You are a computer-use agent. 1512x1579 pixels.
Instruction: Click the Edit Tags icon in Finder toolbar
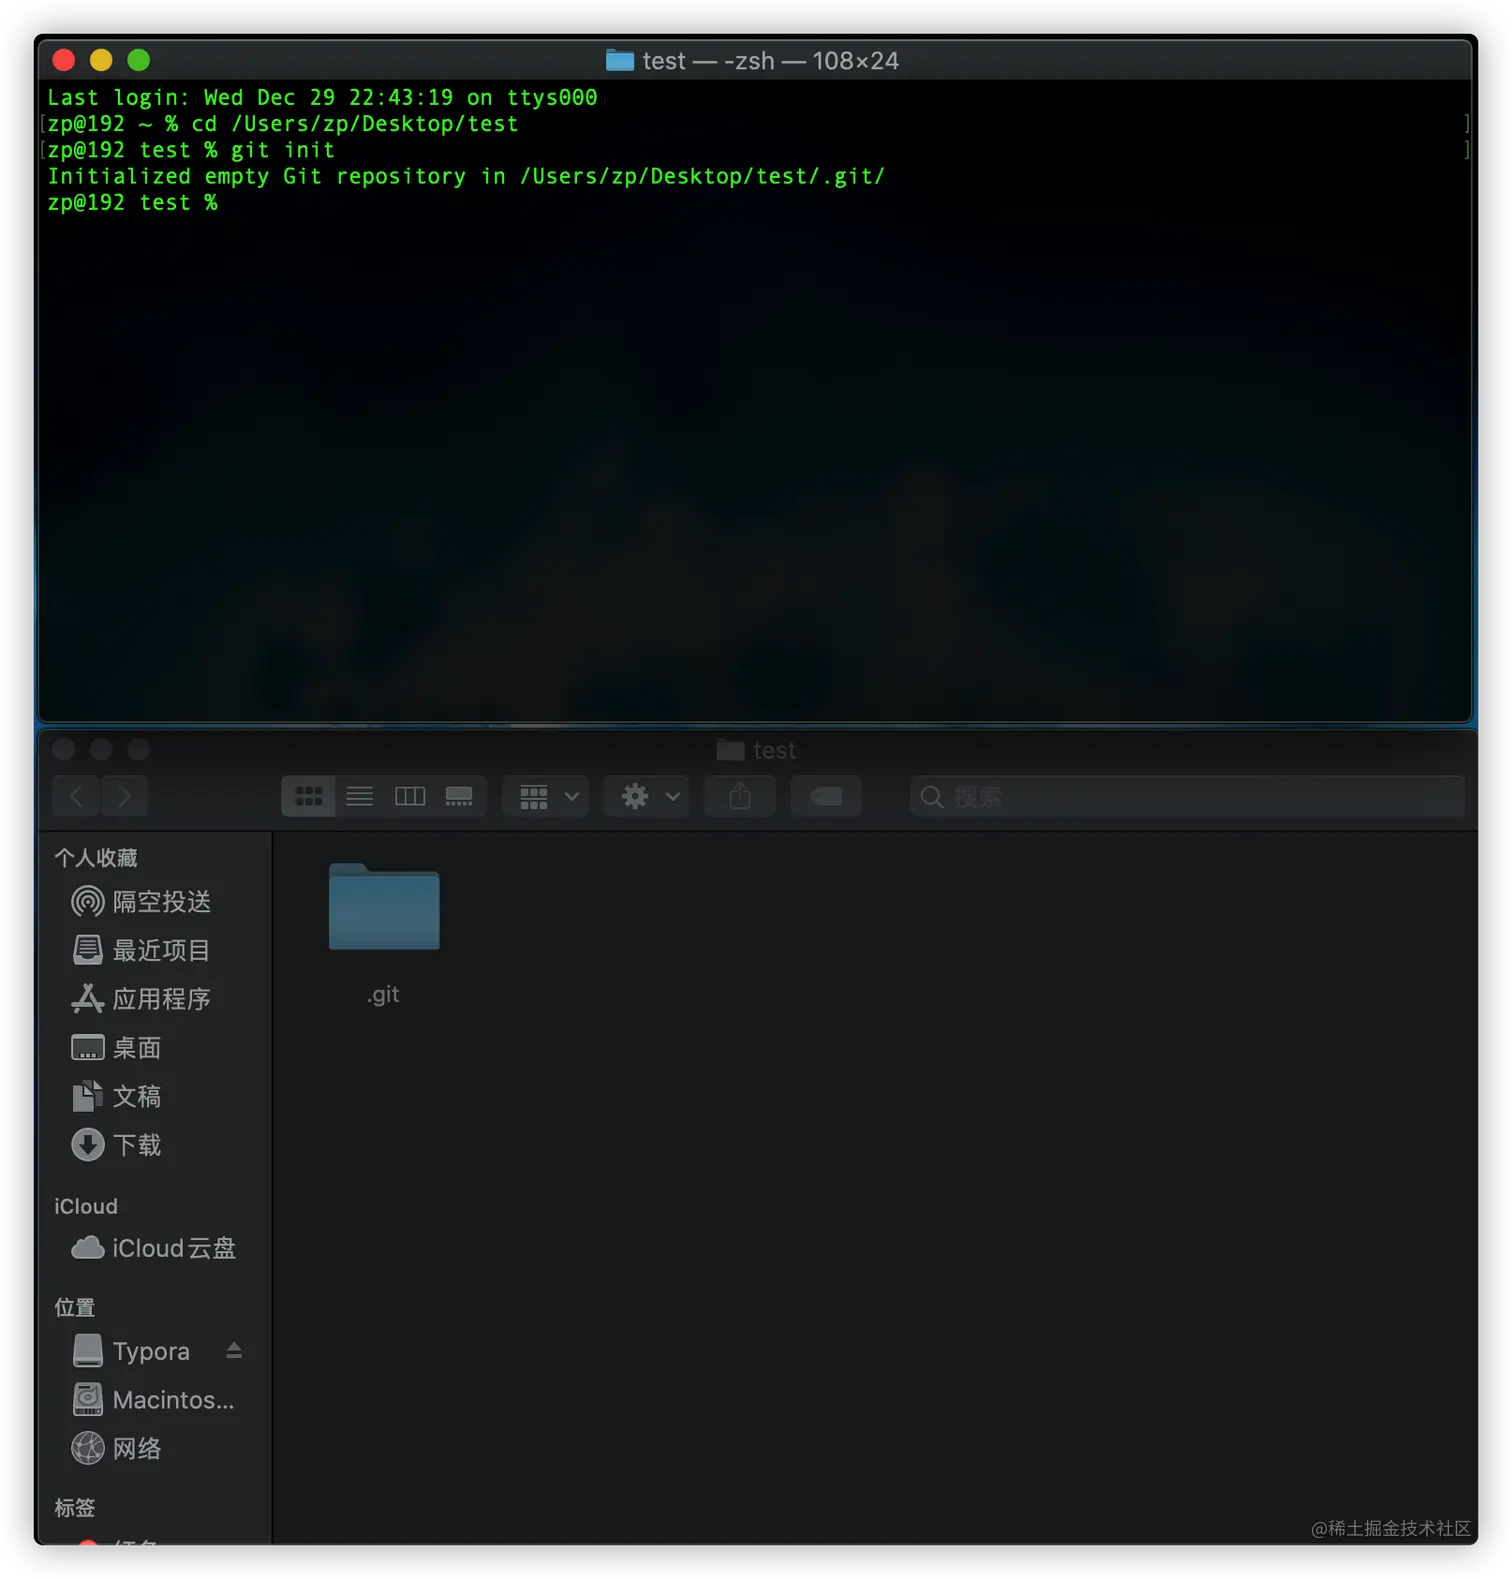[x=826, y=796]
